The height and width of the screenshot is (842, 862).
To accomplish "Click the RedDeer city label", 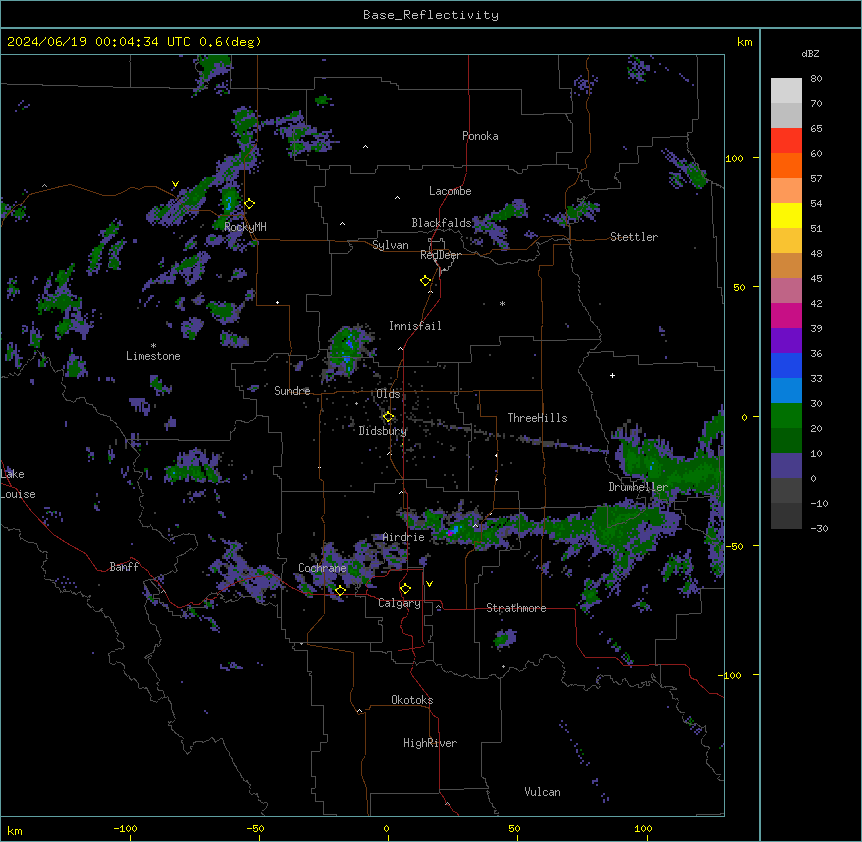I will point(440,255).
